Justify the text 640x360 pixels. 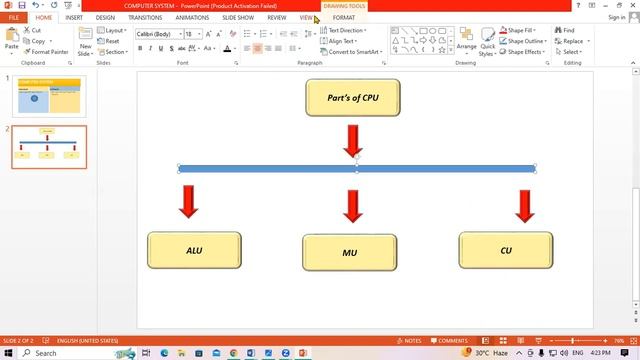tap(278, 49)
